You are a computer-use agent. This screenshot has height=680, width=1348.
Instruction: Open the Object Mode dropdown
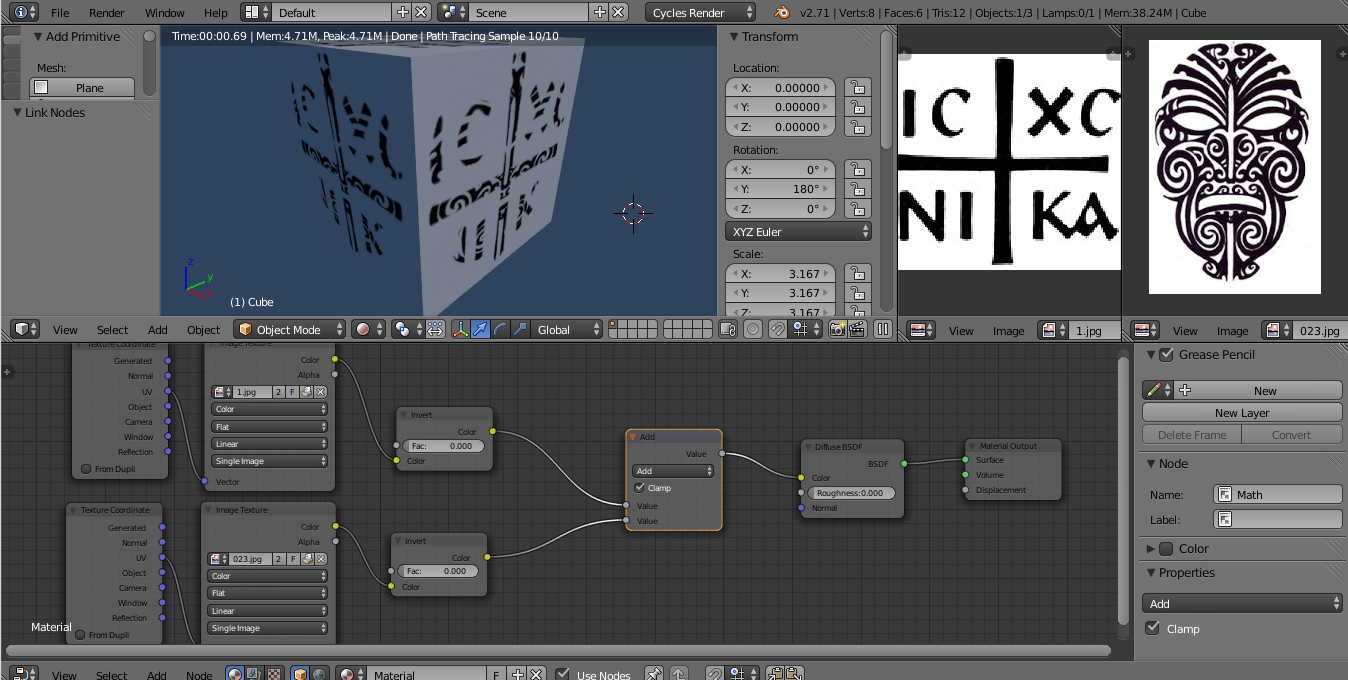(290, 329)
